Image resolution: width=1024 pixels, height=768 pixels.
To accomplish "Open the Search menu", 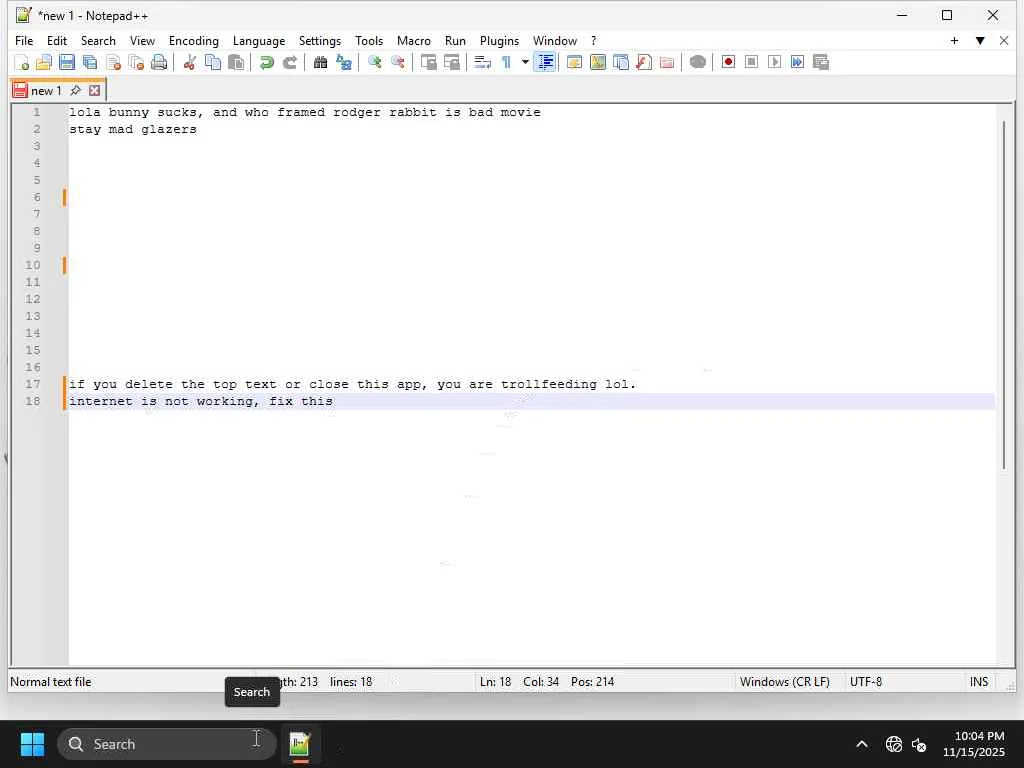I will [98, 40].
